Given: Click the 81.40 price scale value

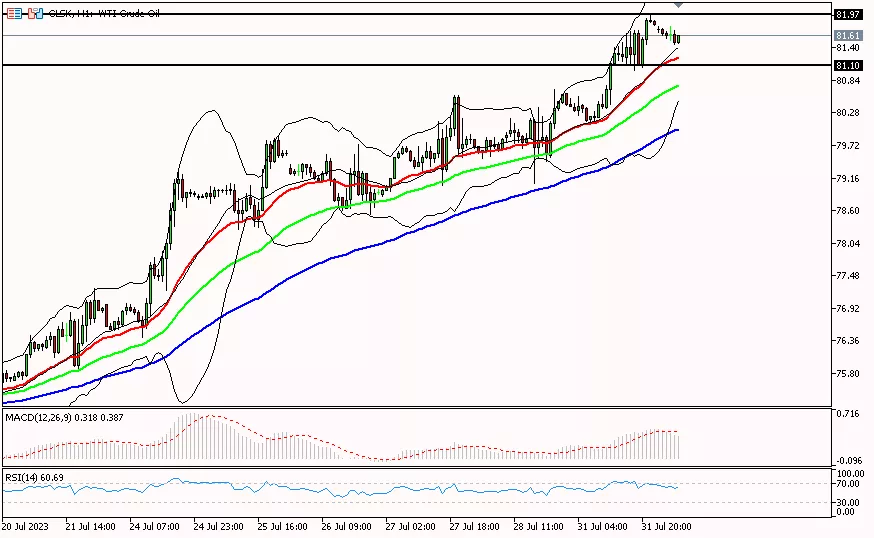Looking at the screenshot, I should click(848, 48).
